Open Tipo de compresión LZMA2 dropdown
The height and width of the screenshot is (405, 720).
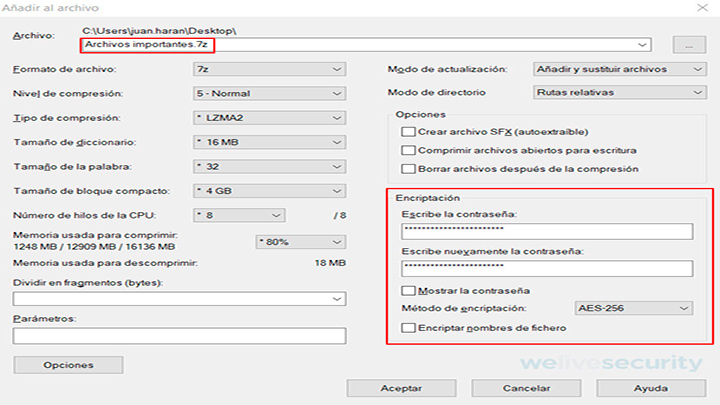point(269,118)
